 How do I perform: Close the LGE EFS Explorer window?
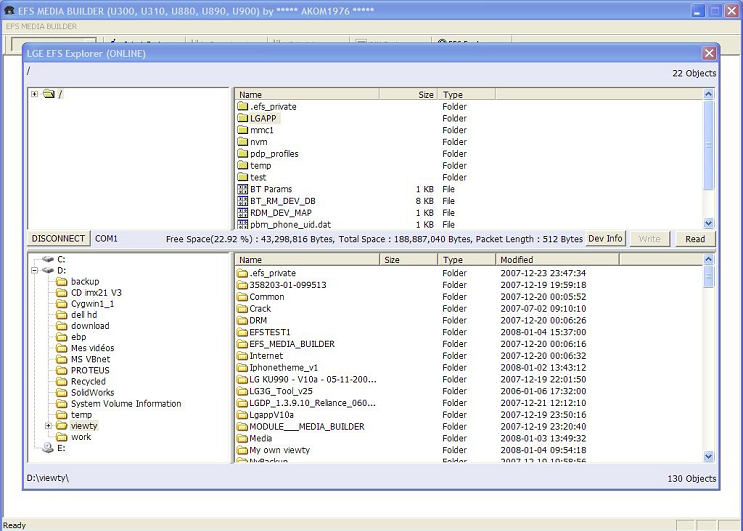click(x=709, y=53)
